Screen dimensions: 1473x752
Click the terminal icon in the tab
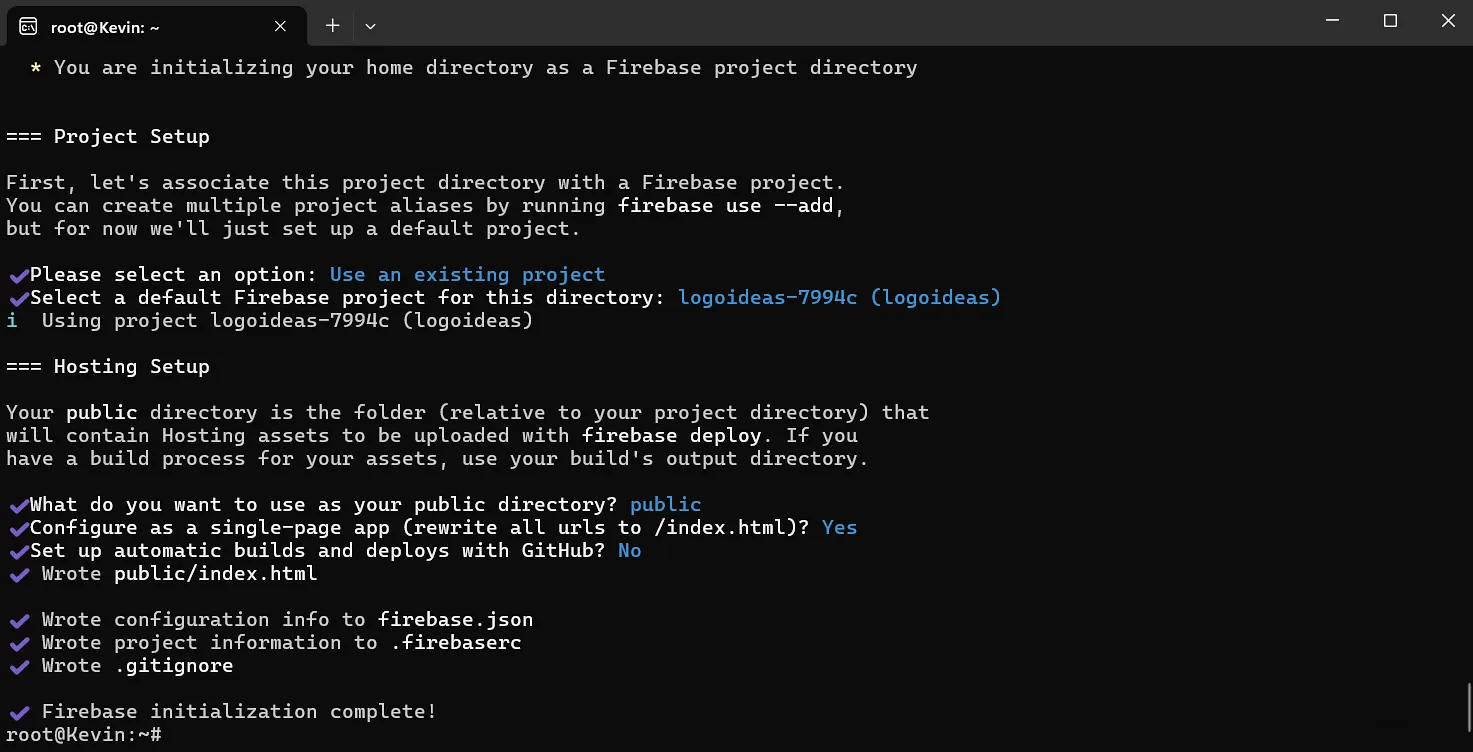(x=28, y=27)
